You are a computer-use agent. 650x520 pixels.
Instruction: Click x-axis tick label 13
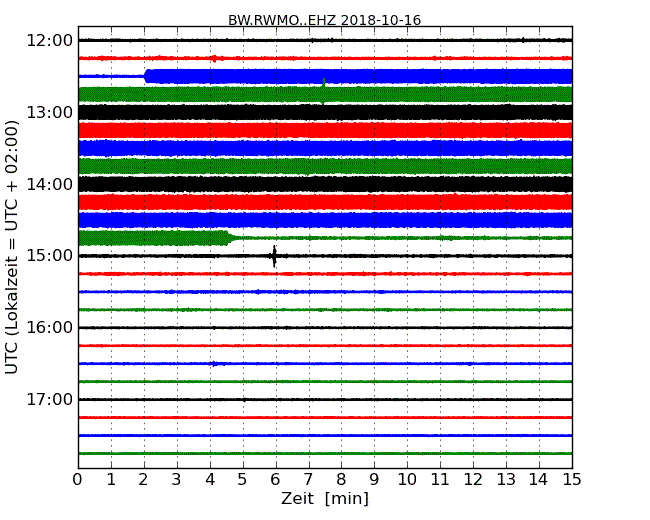(x=506, y=480)
